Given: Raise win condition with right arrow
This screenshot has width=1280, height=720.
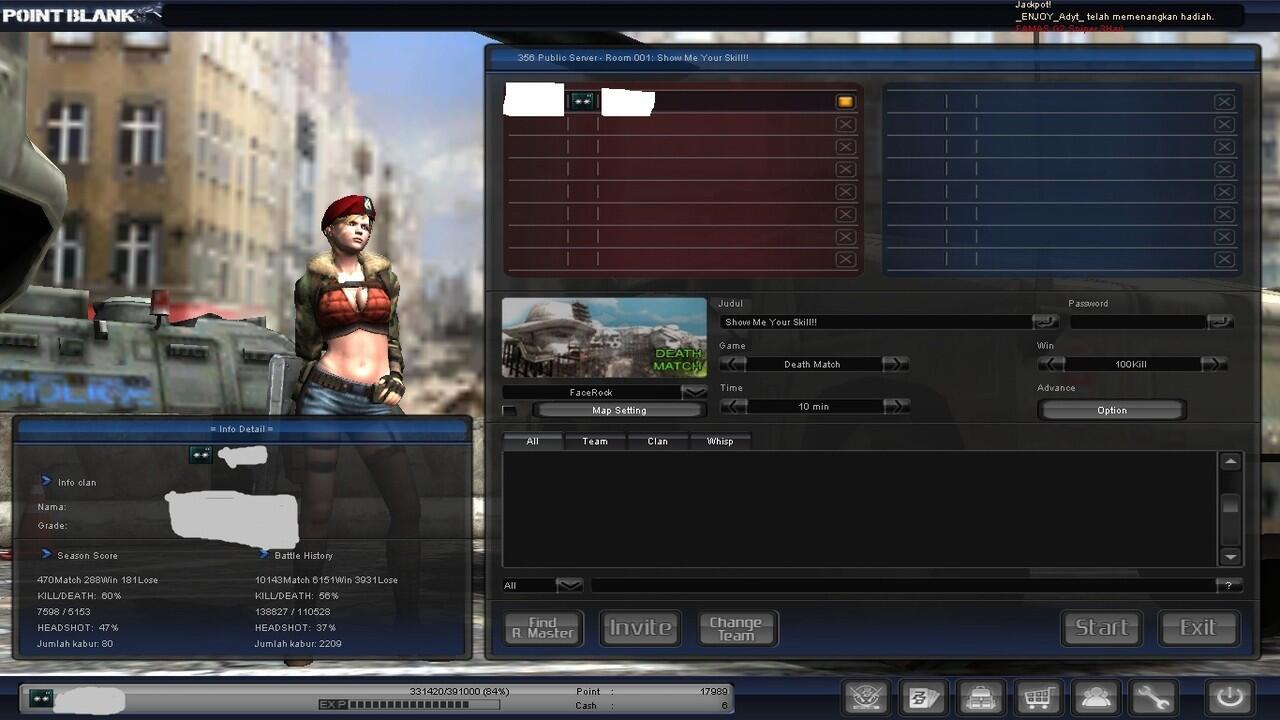Looking at the screenshot, I should point(1214,364).
